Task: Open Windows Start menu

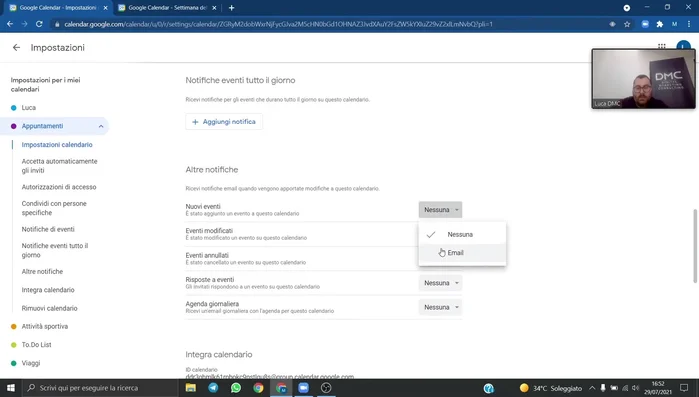Action: [x=11, y=388]
